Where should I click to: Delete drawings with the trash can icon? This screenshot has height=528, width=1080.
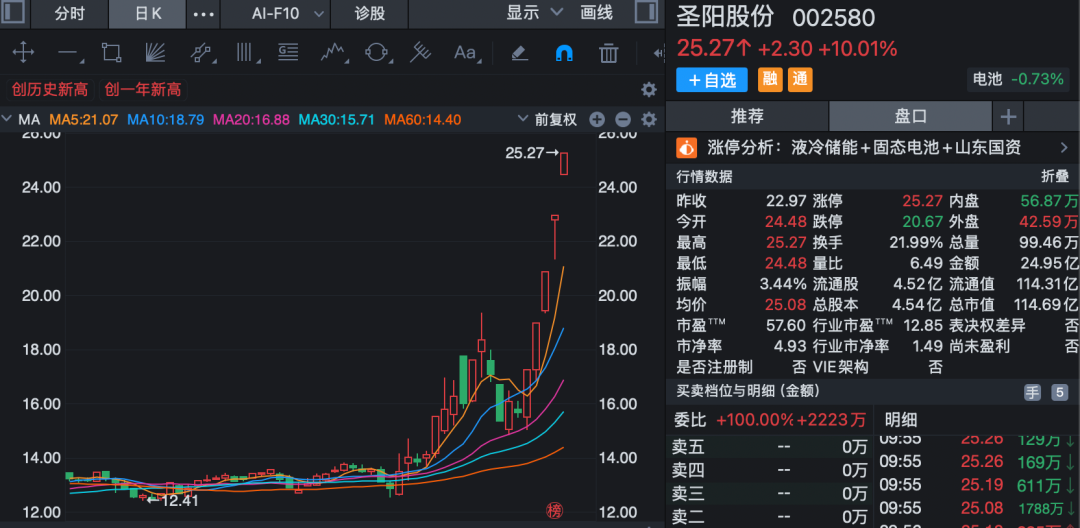tap(608, 53)
